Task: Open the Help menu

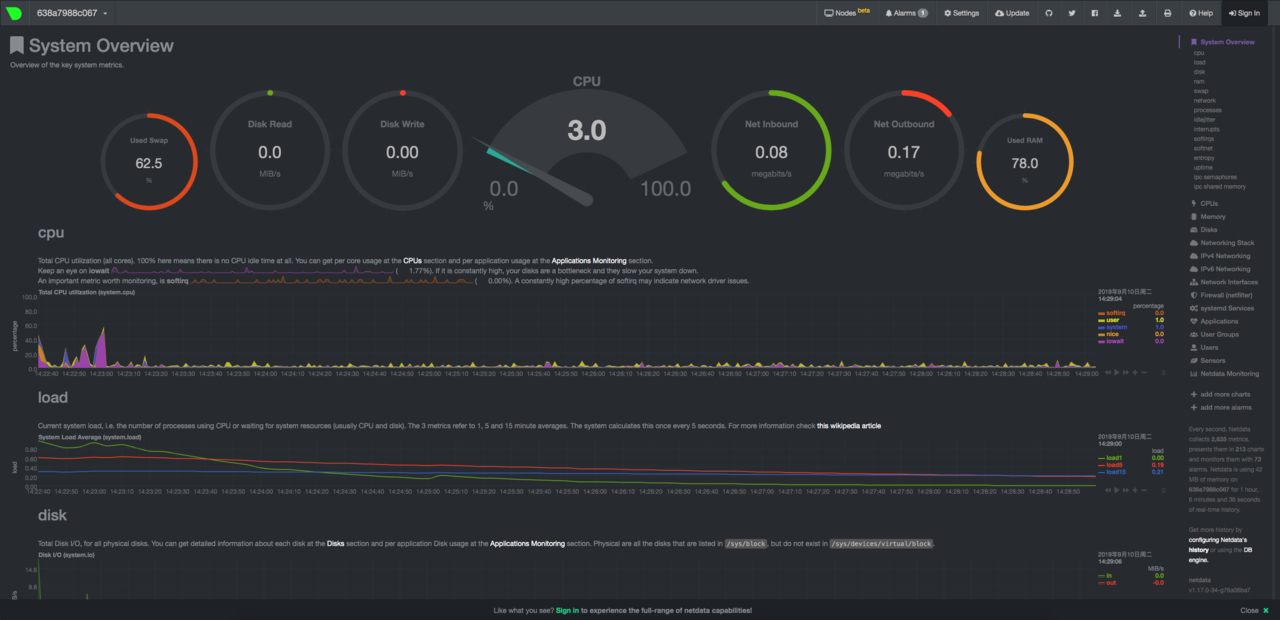Action: click(1201, 13)
